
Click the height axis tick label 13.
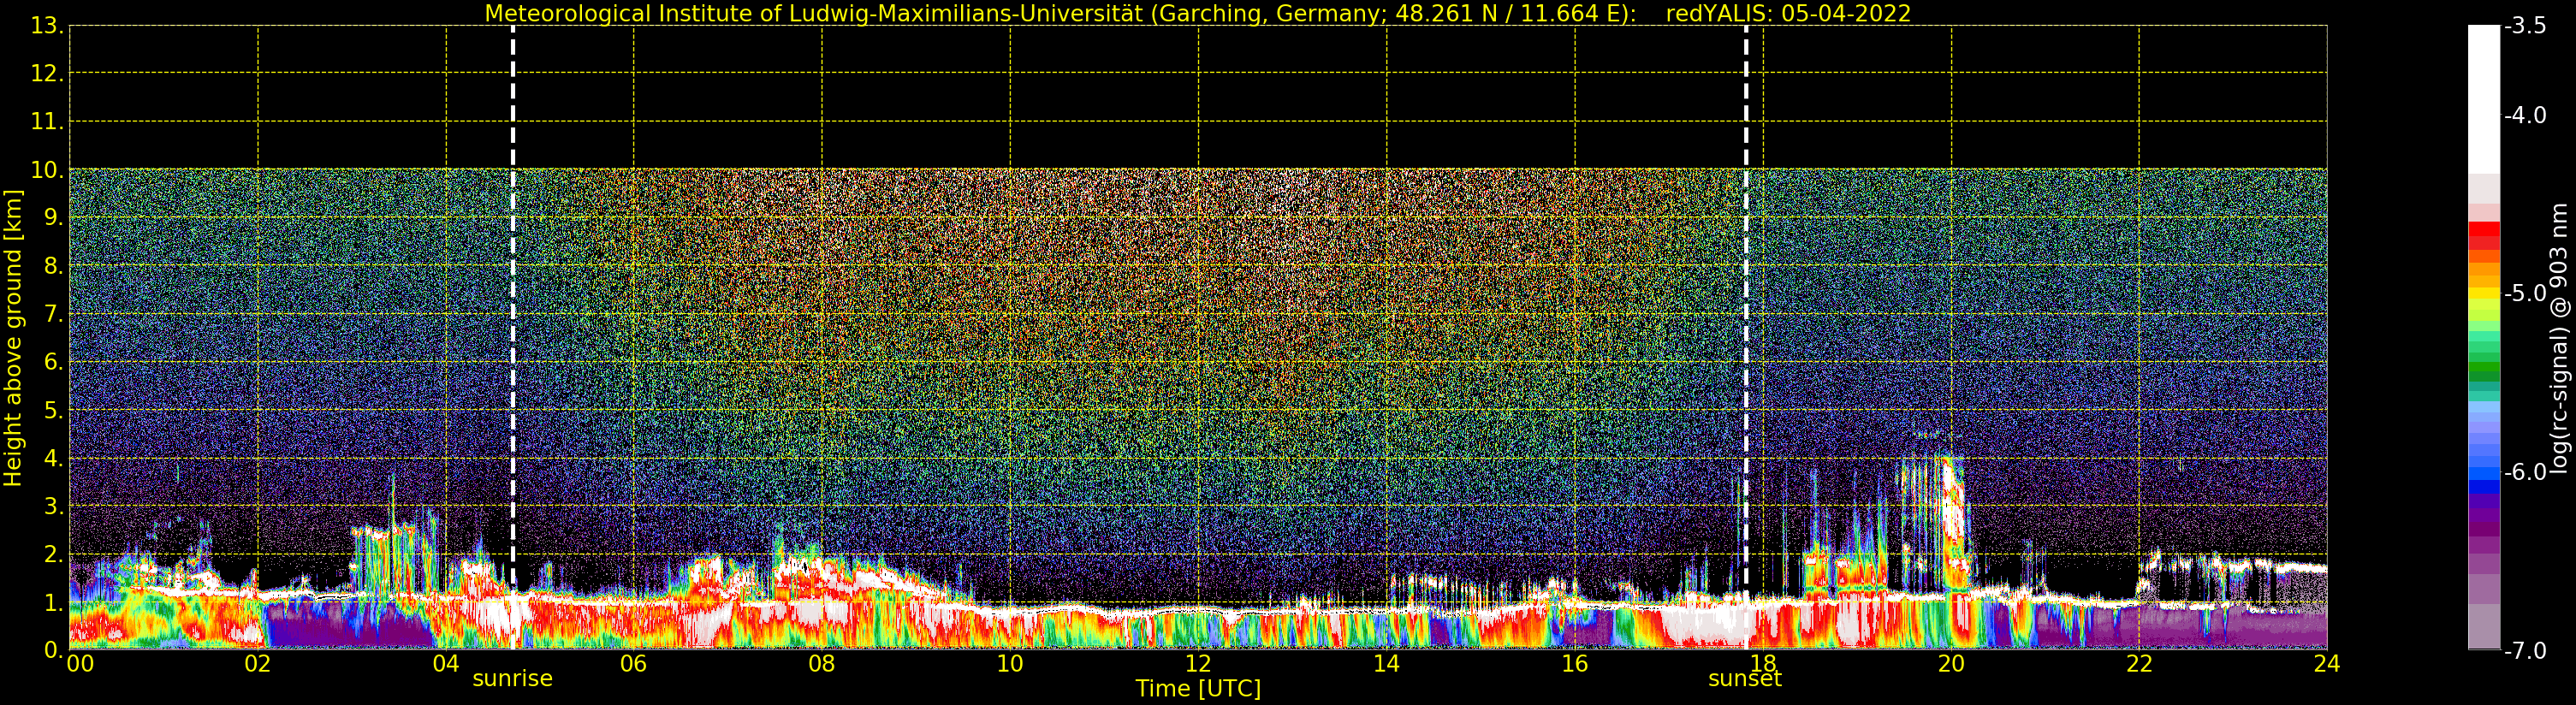coord(46,26)
